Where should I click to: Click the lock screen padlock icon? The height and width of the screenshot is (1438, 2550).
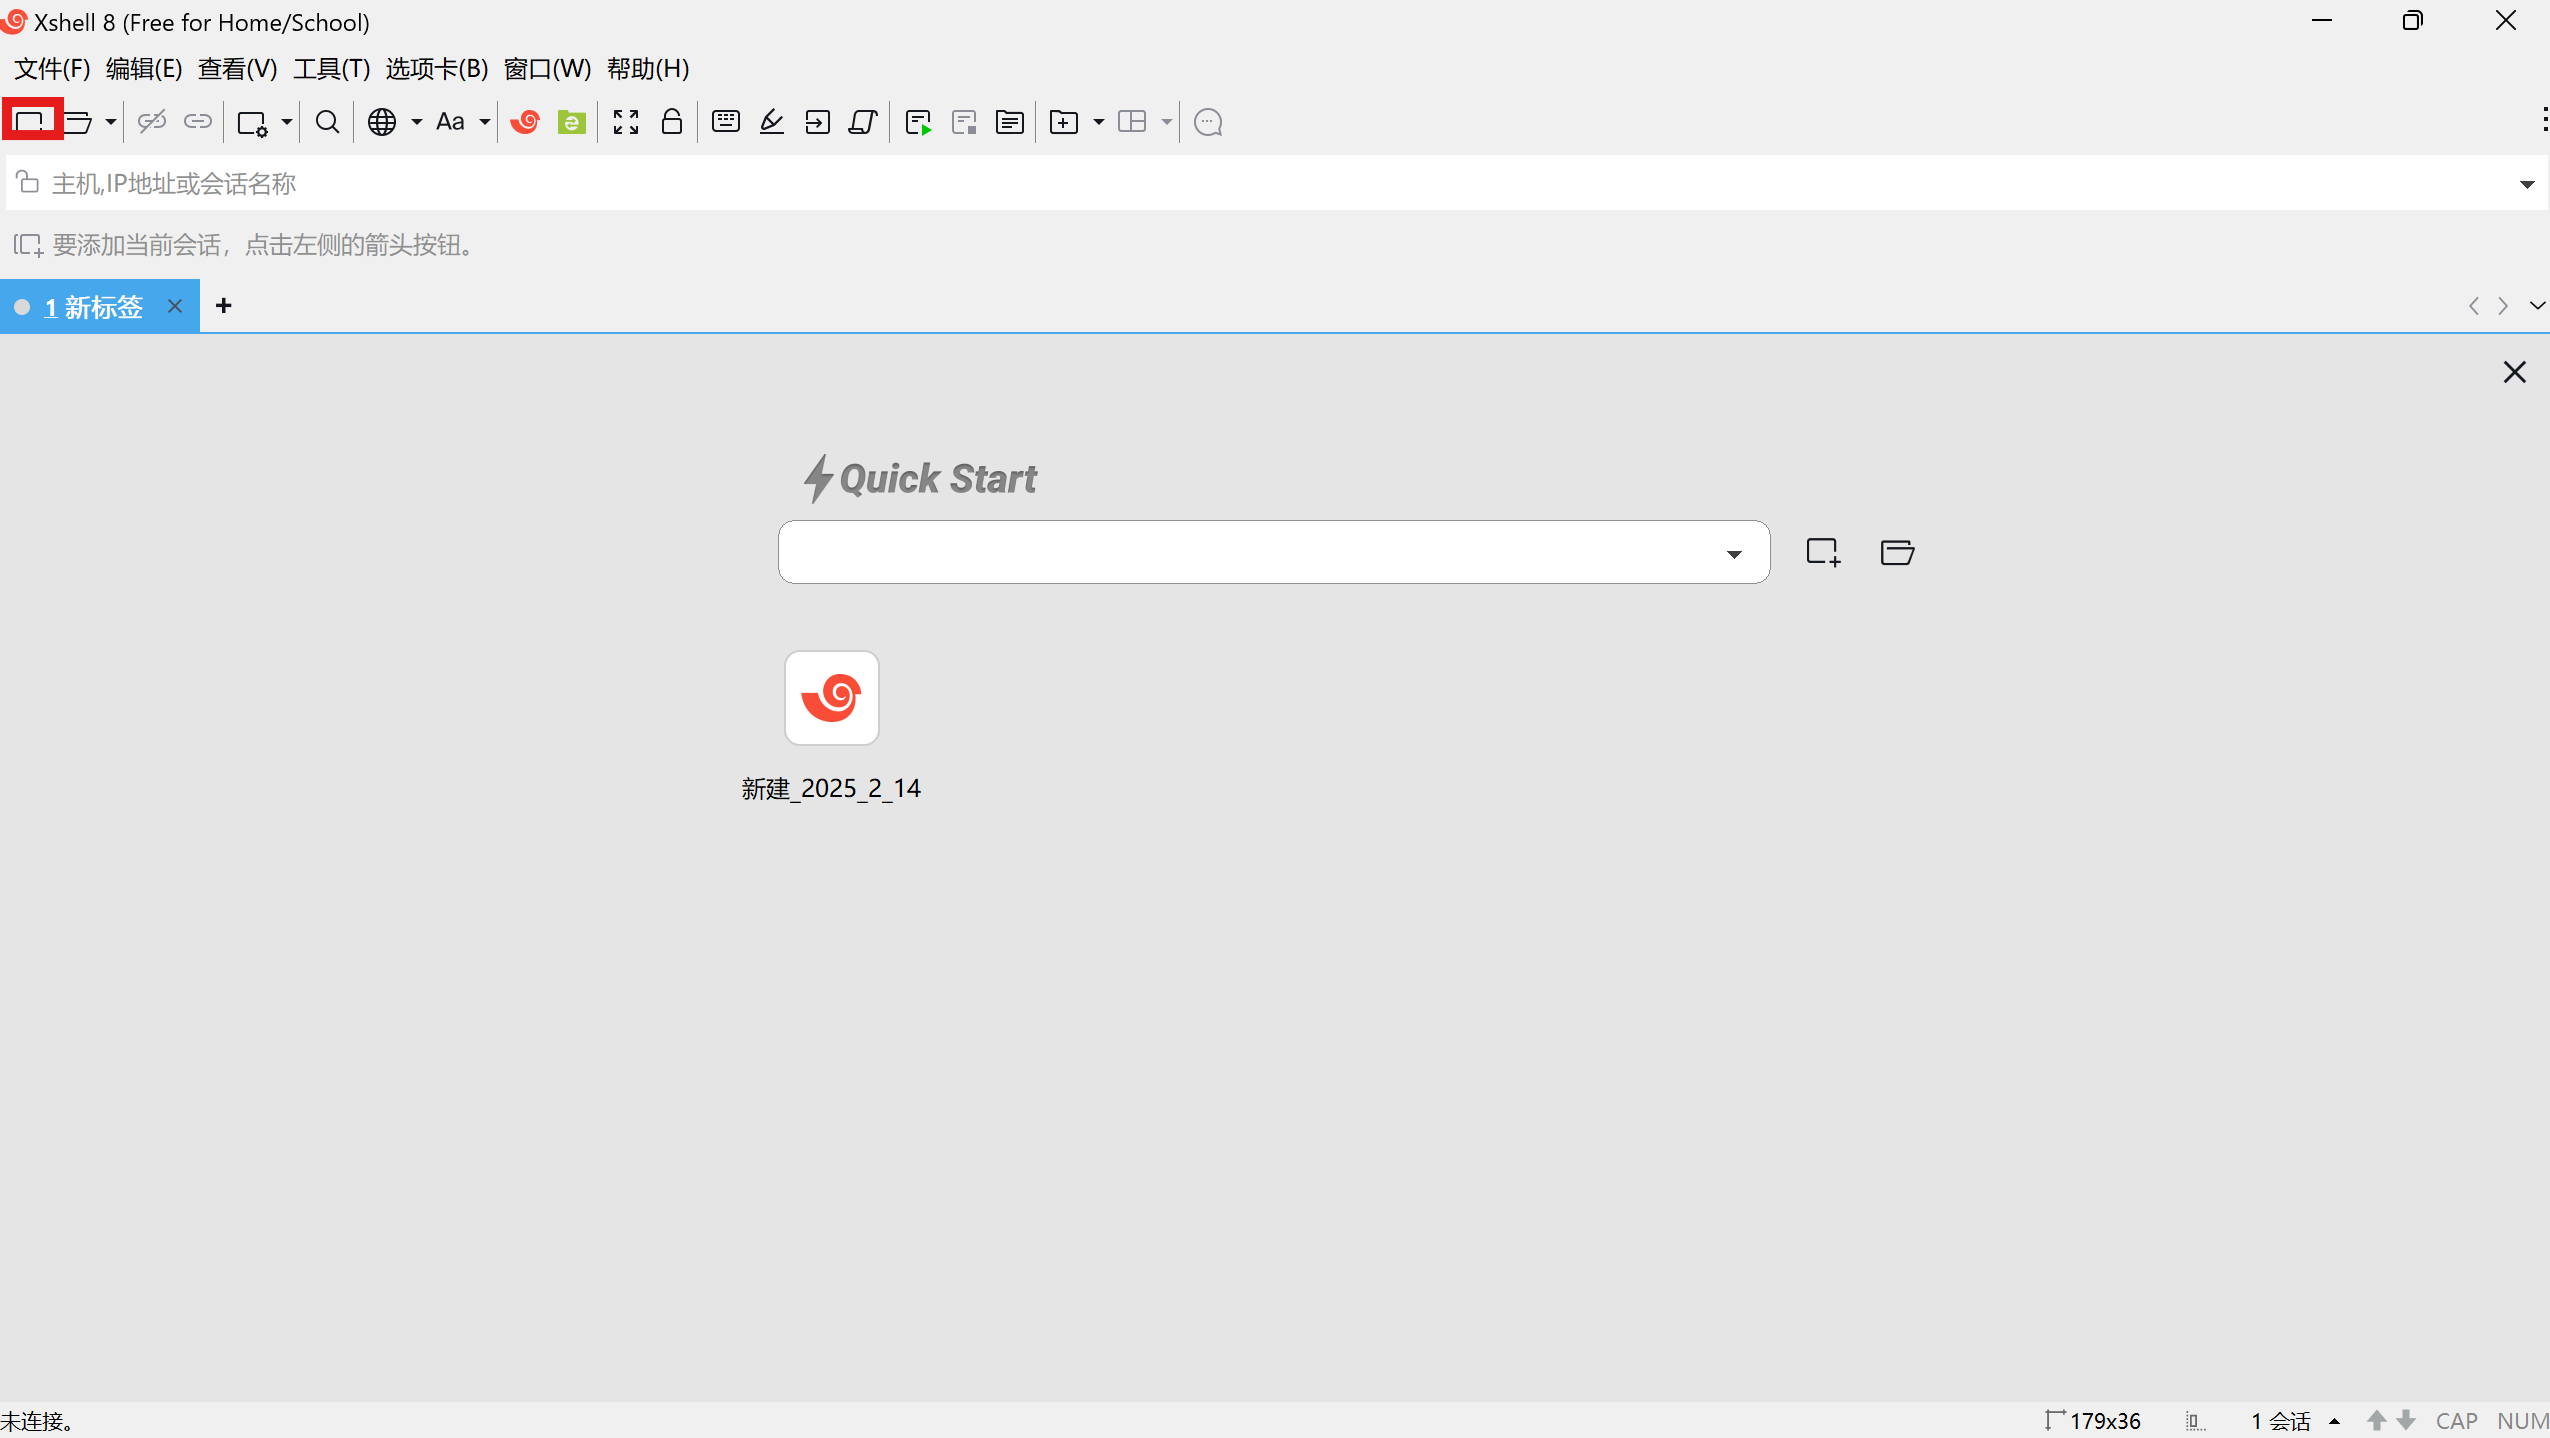coord(672,122)
